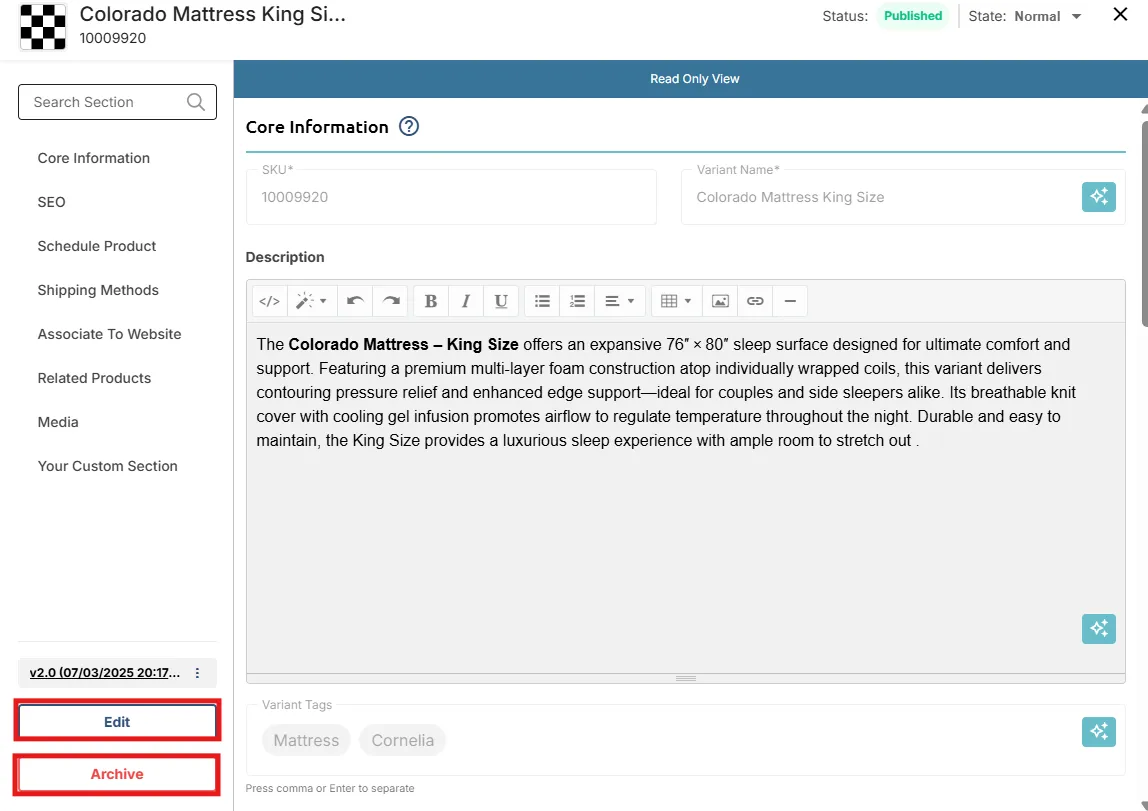Insert a horizontal rule

click(x=790, y=301)
